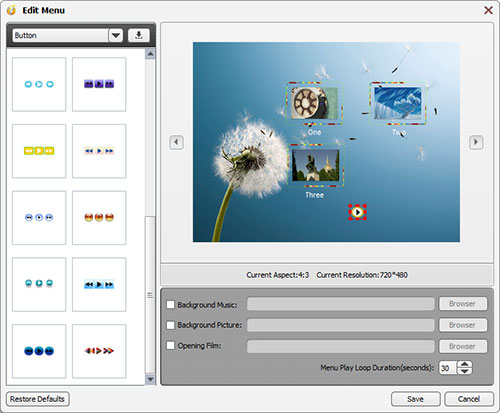The width and height of the screenshot is (500, 413).
Task: Click the play button in menu preview
Action: tap(357, 212)
